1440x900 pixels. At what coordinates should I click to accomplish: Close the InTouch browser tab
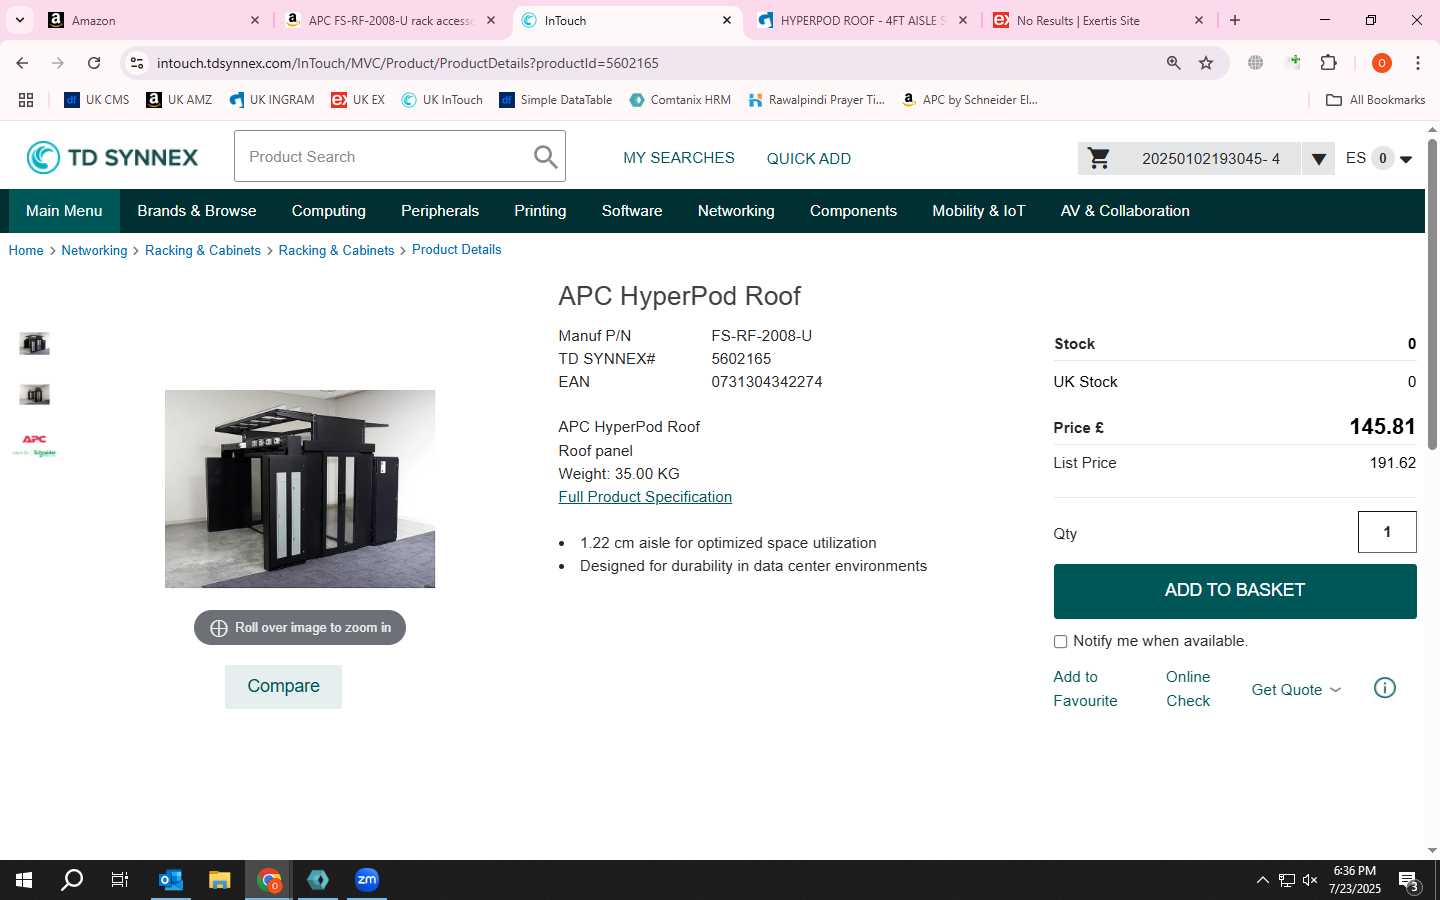tap(727, 20)
